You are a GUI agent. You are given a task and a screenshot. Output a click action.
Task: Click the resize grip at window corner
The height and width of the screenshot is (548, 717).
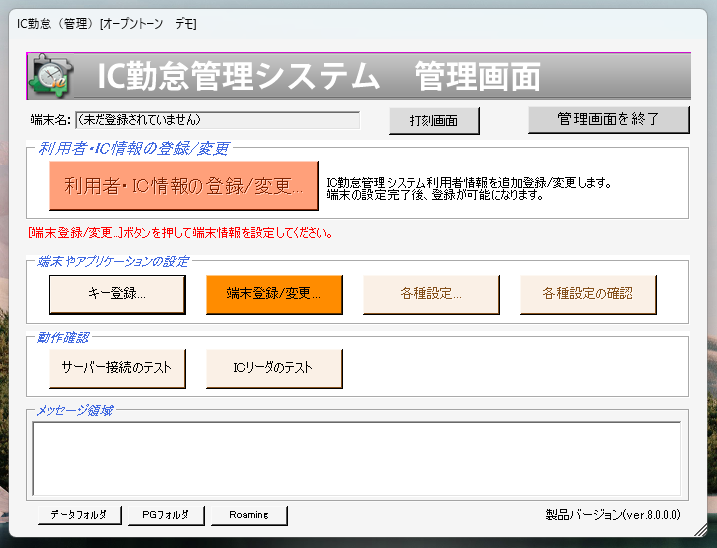(x=700, y=530)
